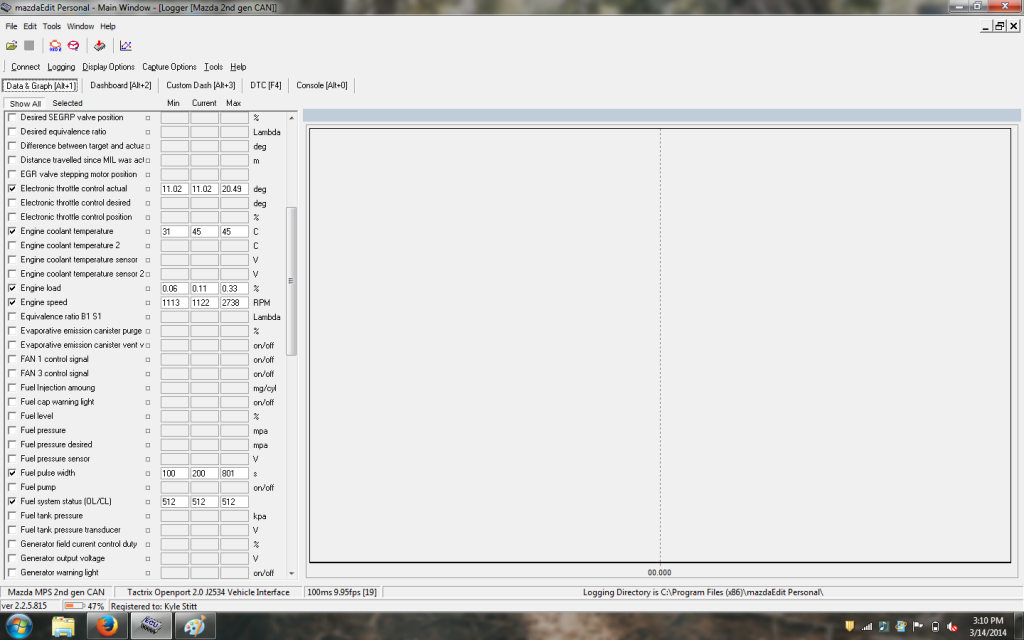Open the Windows Start menu
This screenshot has height=640, width=1024.
click(18, 626)
